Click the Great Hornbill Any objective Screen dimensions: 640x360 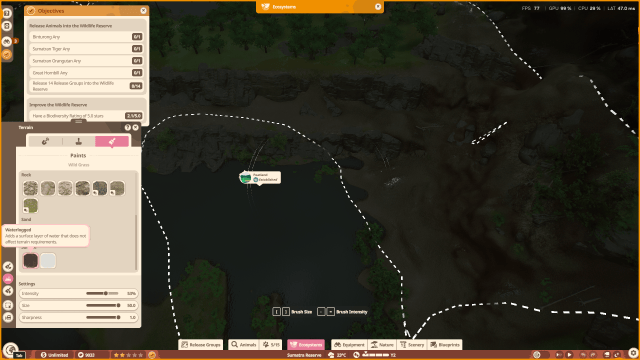(x=86, y=73)
